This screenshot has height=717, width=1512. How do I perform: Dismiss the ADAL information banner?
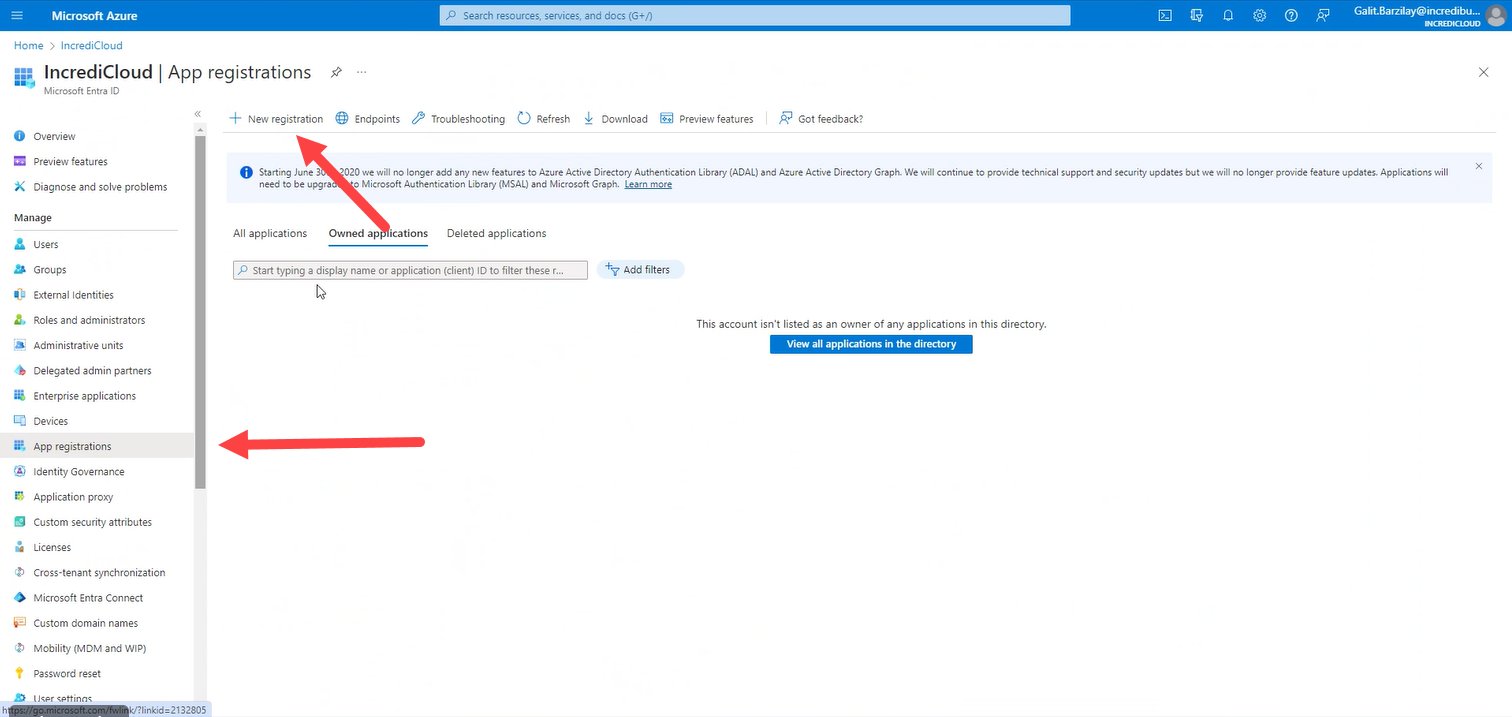[x=1479, y=166]
